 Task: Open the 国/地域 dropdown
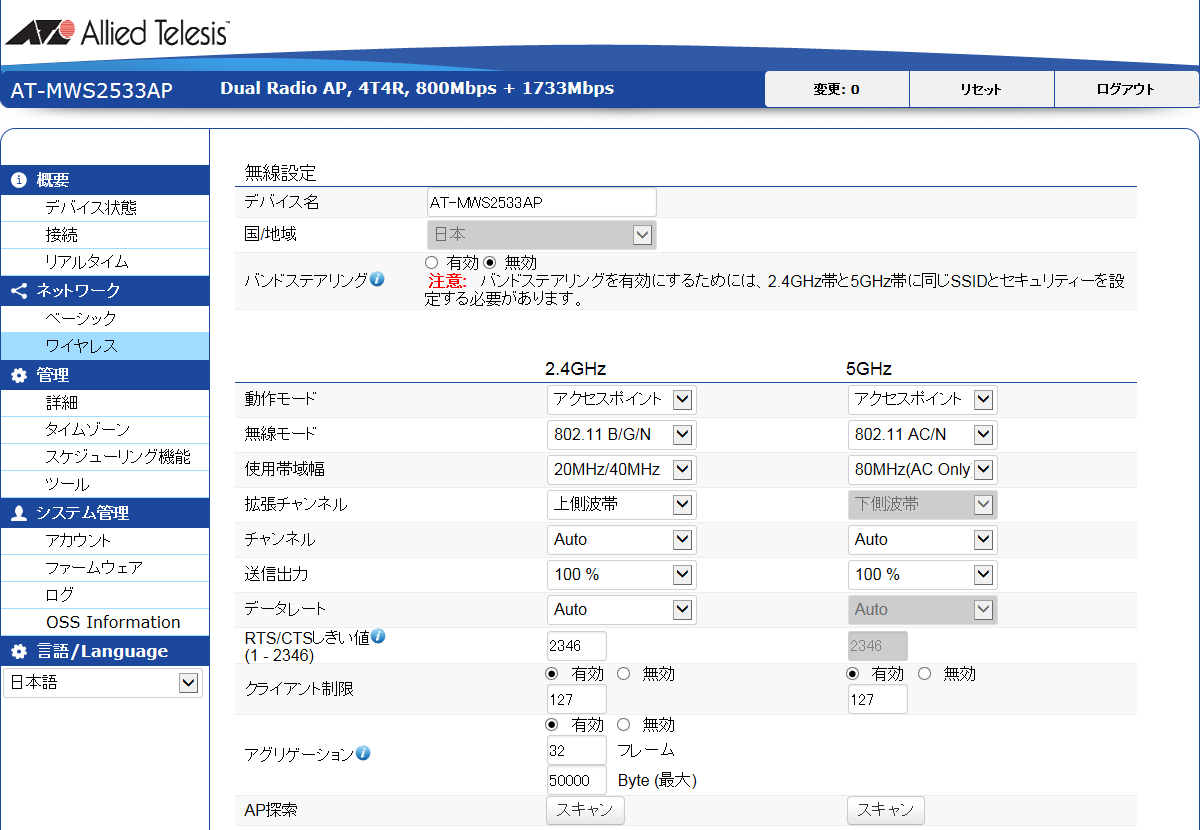[x=541, y=235]
